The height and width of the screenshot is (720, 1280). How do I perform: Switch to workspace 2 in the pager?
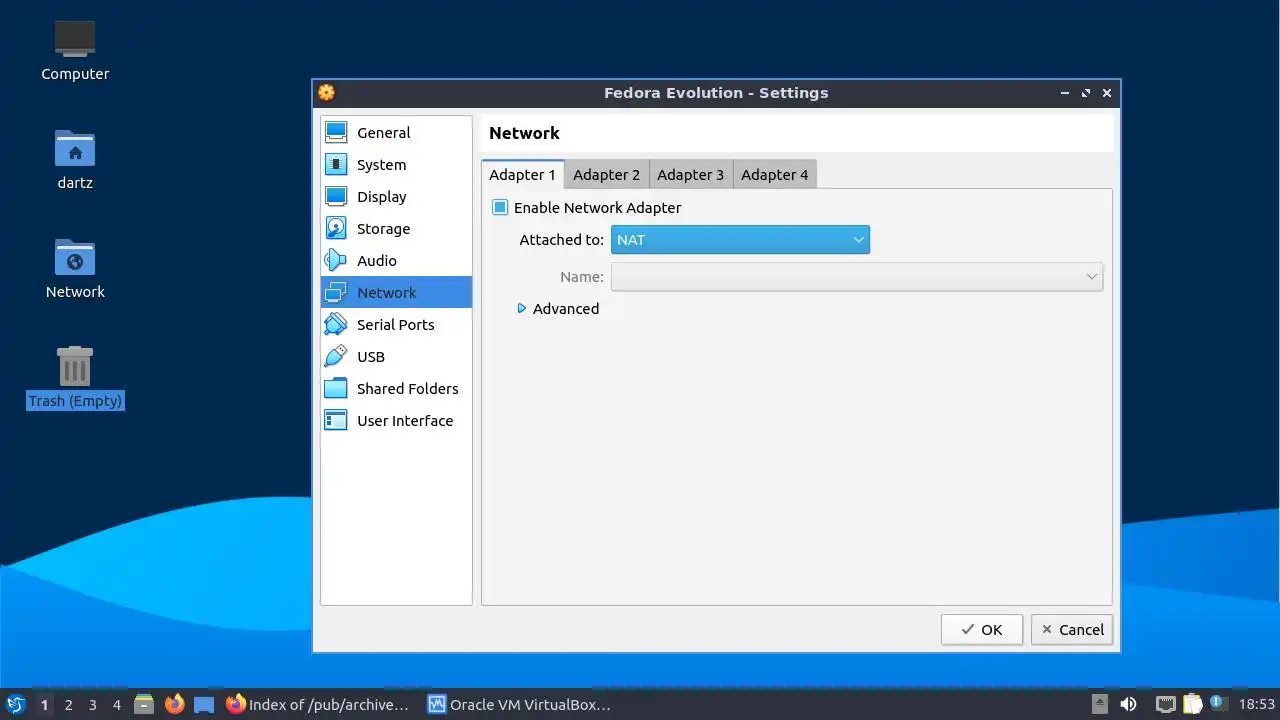tap(68, 705)
